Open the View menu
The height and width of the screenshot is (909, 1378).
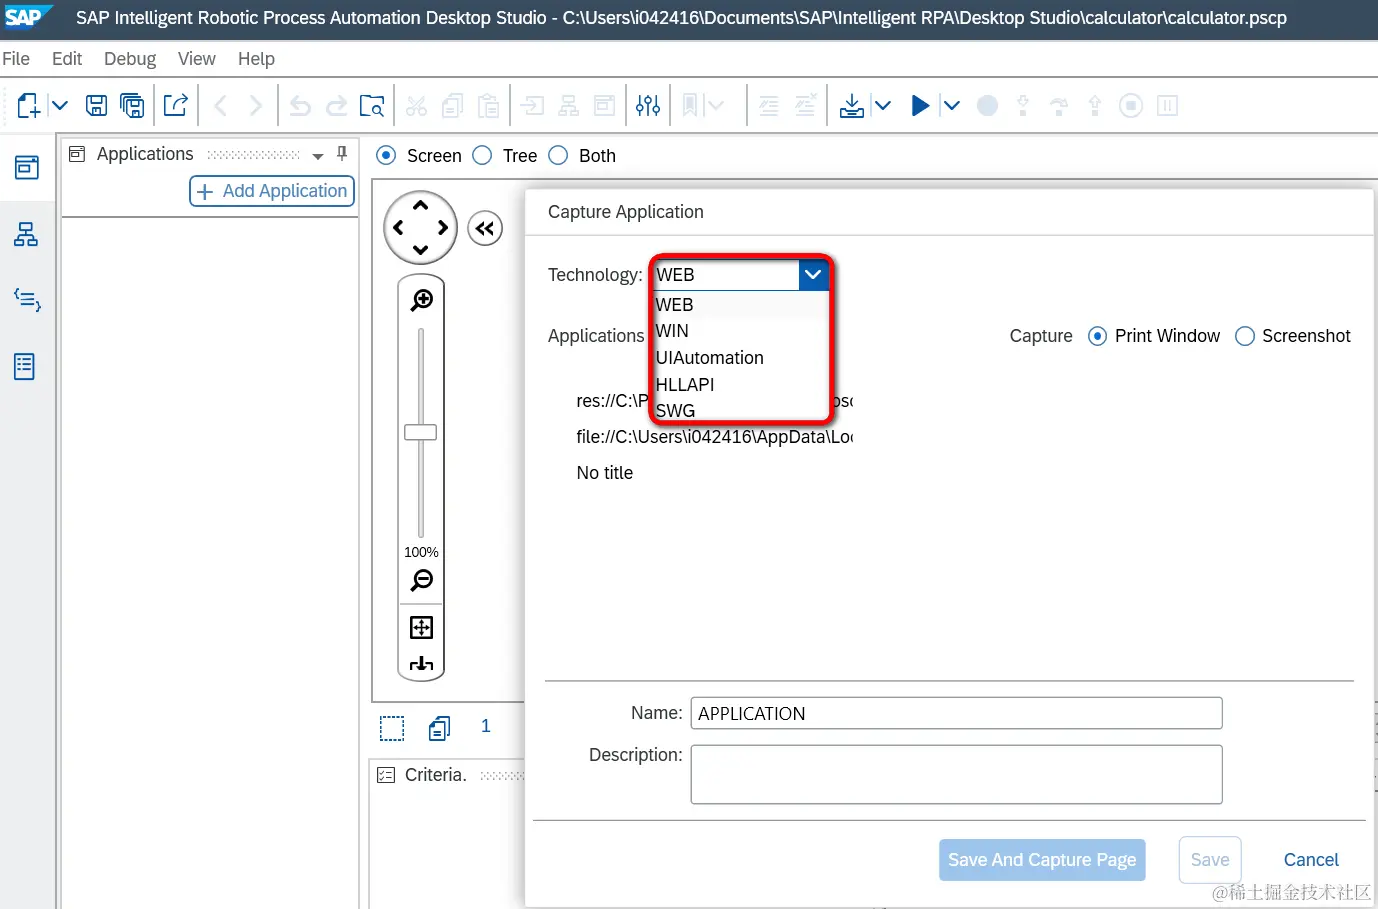click(197, 59)
